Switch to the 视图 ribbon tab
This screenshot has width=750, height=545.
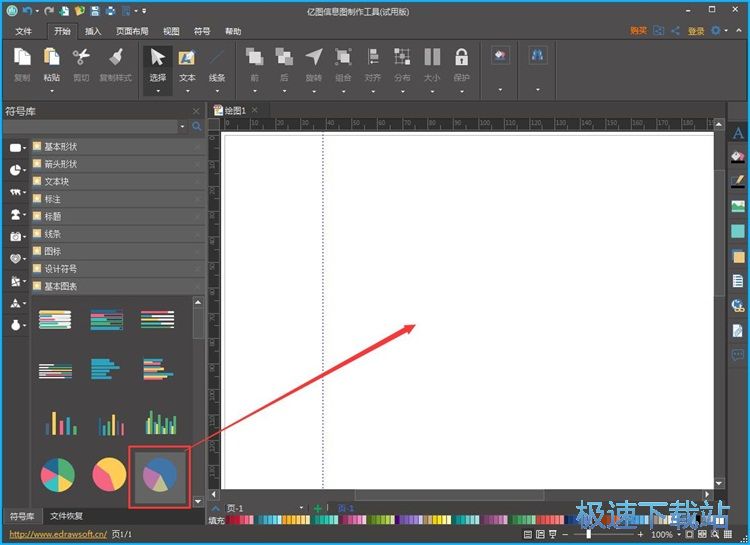171,31
